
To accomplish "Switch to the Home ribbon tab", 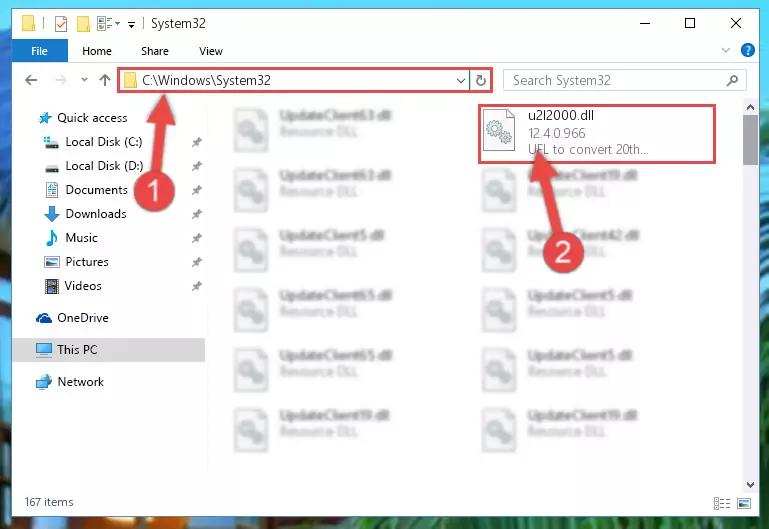I will pyautogui.click(x=97, y=51).
